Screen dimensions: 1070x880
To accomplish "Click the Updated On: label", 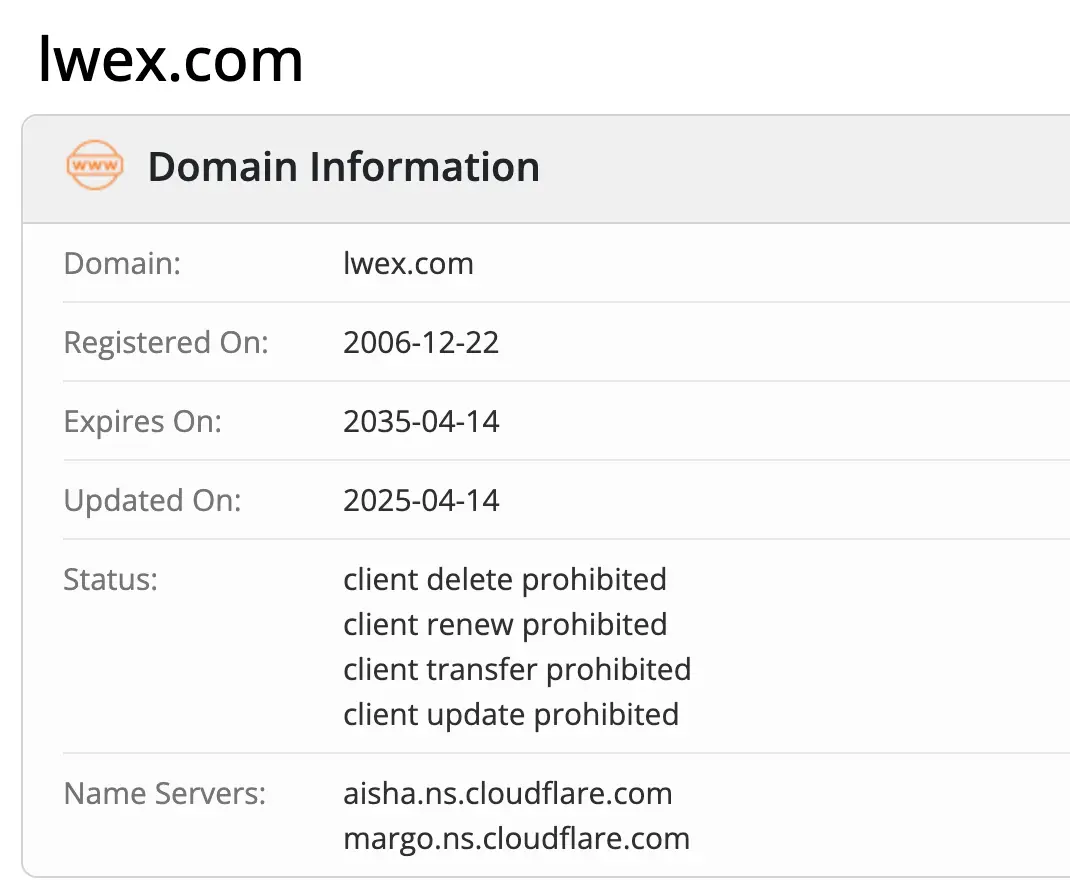I will tap(152, 501).
